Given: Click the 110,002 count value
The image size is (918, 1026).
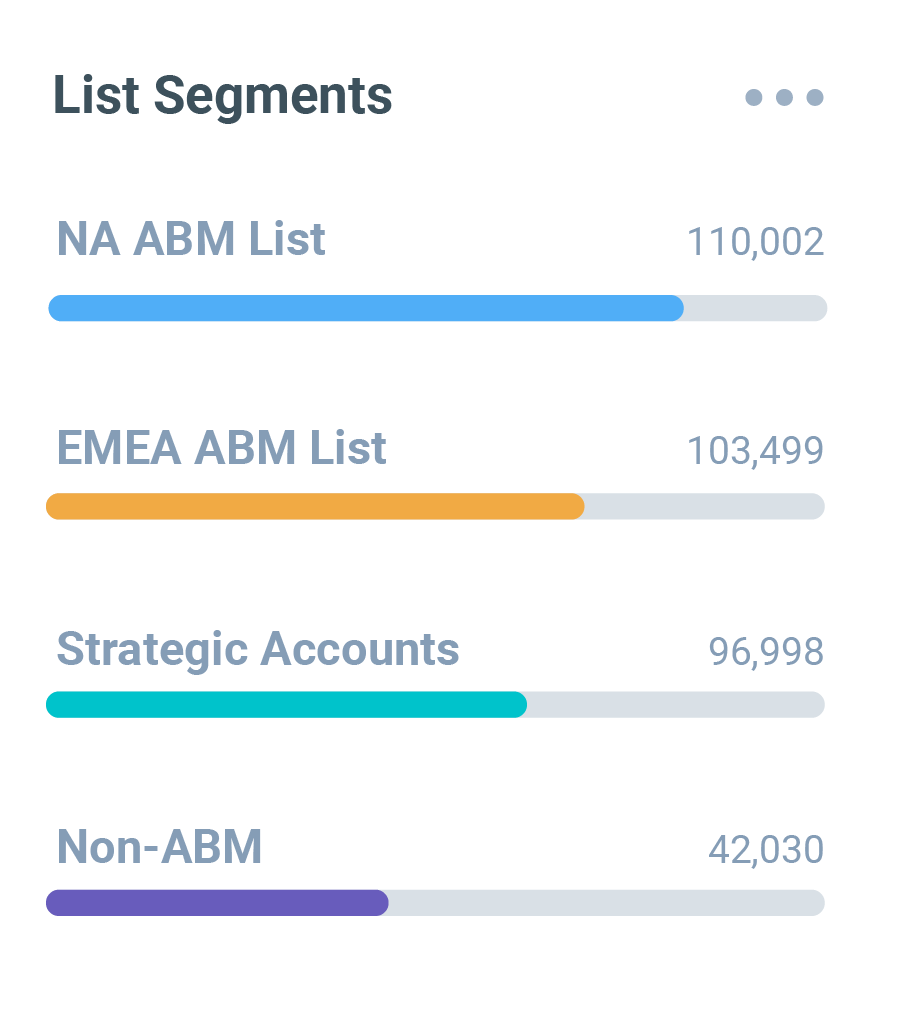Looking at the screenshot, I should (x=755, y=242).
